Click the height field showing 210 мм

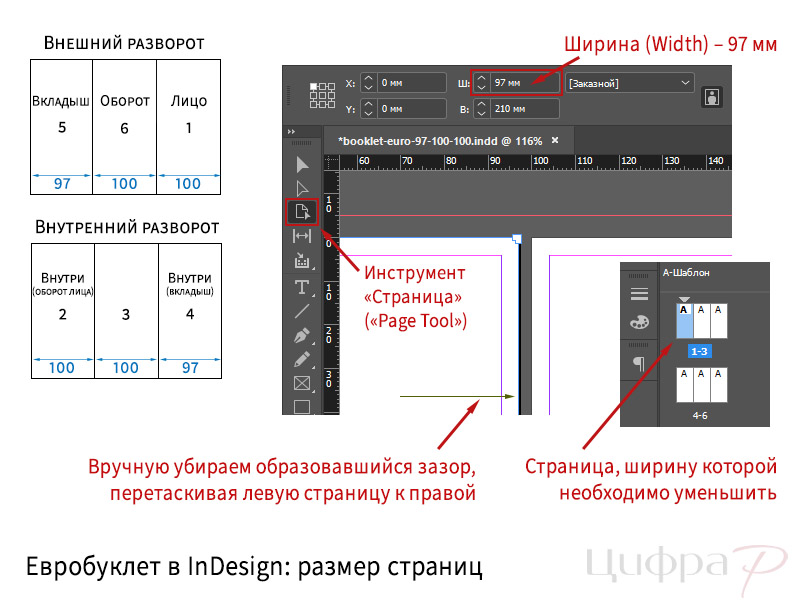tap(524, 109)
